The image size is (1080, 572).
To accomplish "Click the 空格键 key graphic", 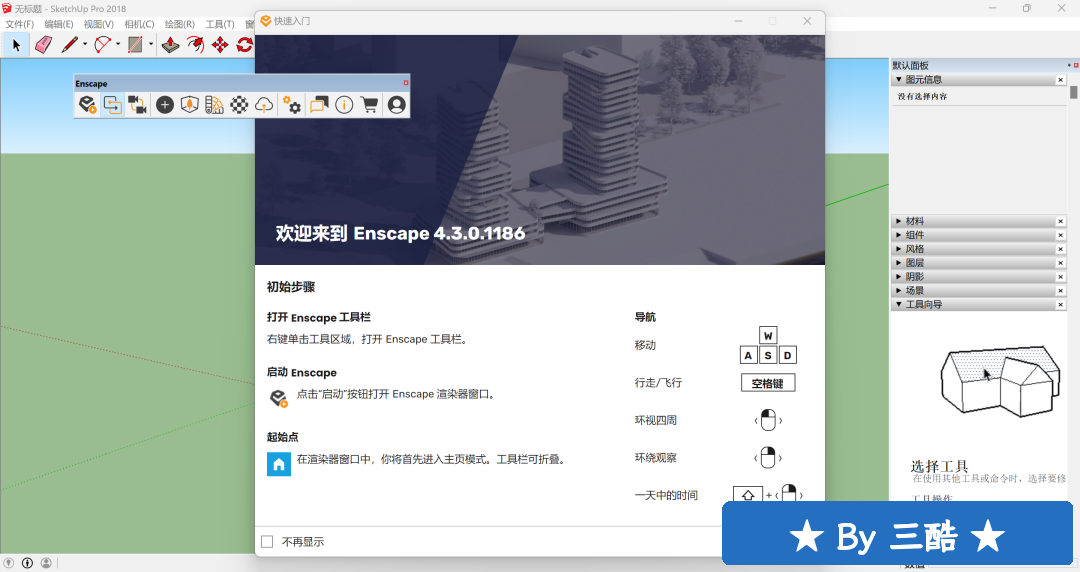I will point(768,383).
